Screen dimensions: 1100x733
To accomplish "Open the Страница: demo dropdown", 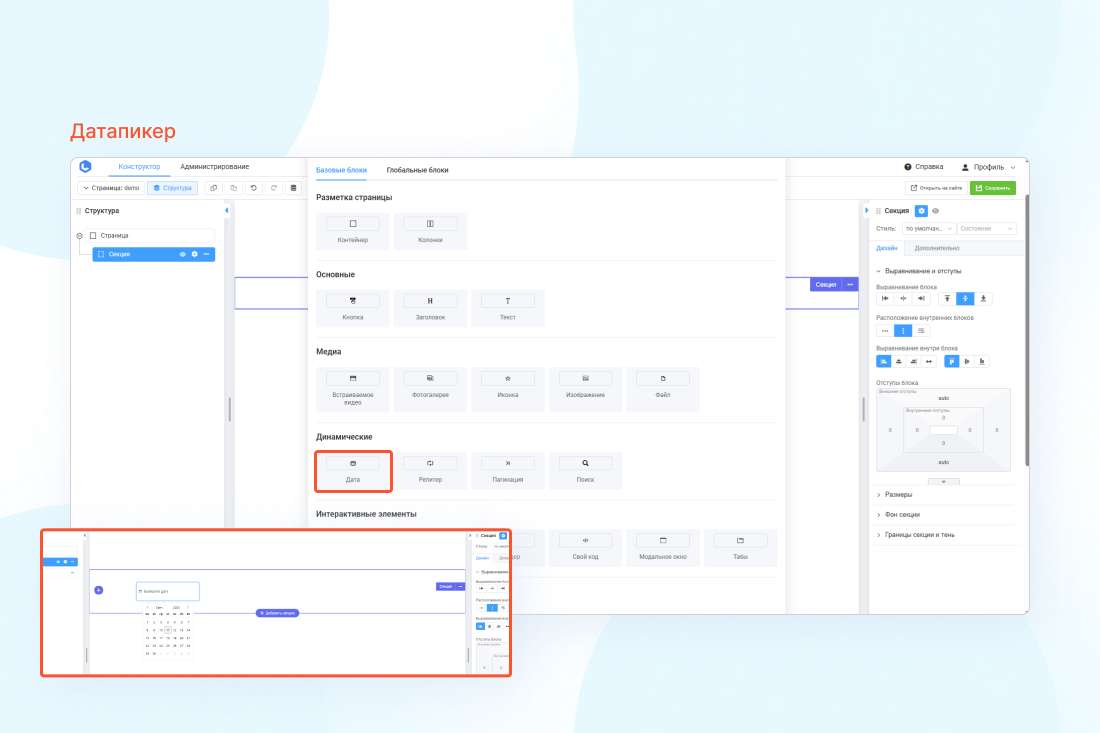I will pos(111,188).
